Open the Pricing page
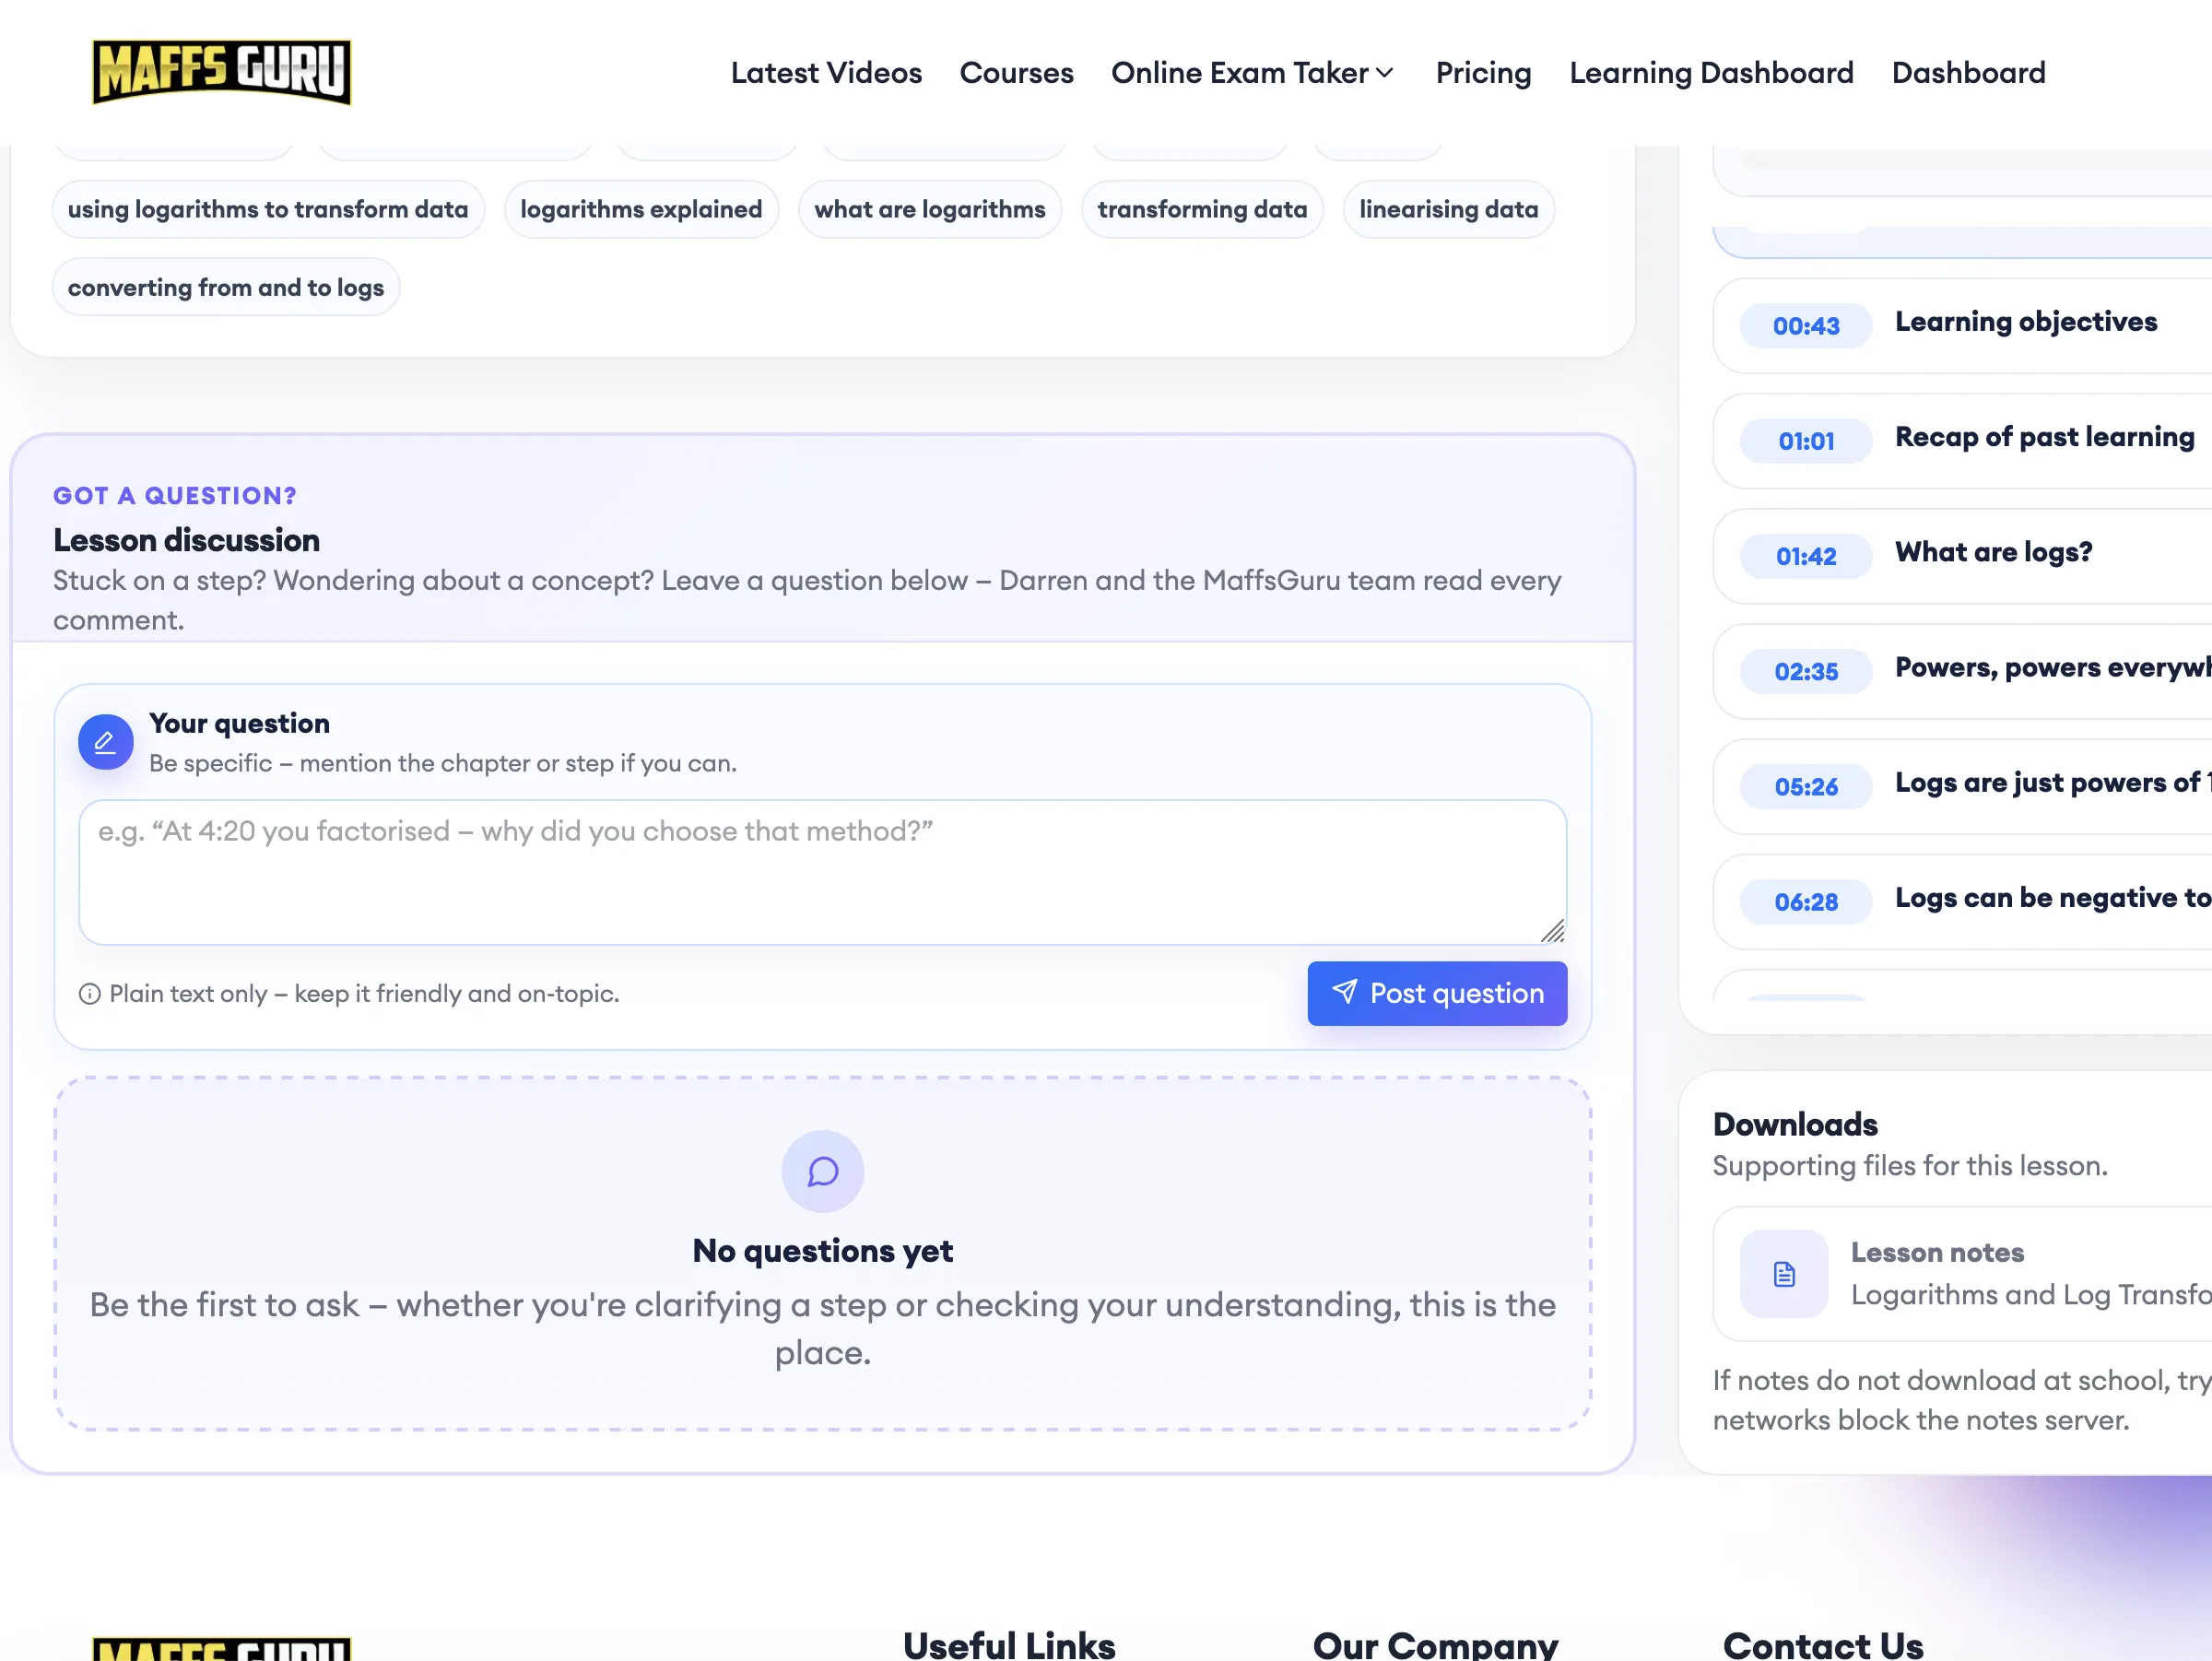 point(1483,73)
